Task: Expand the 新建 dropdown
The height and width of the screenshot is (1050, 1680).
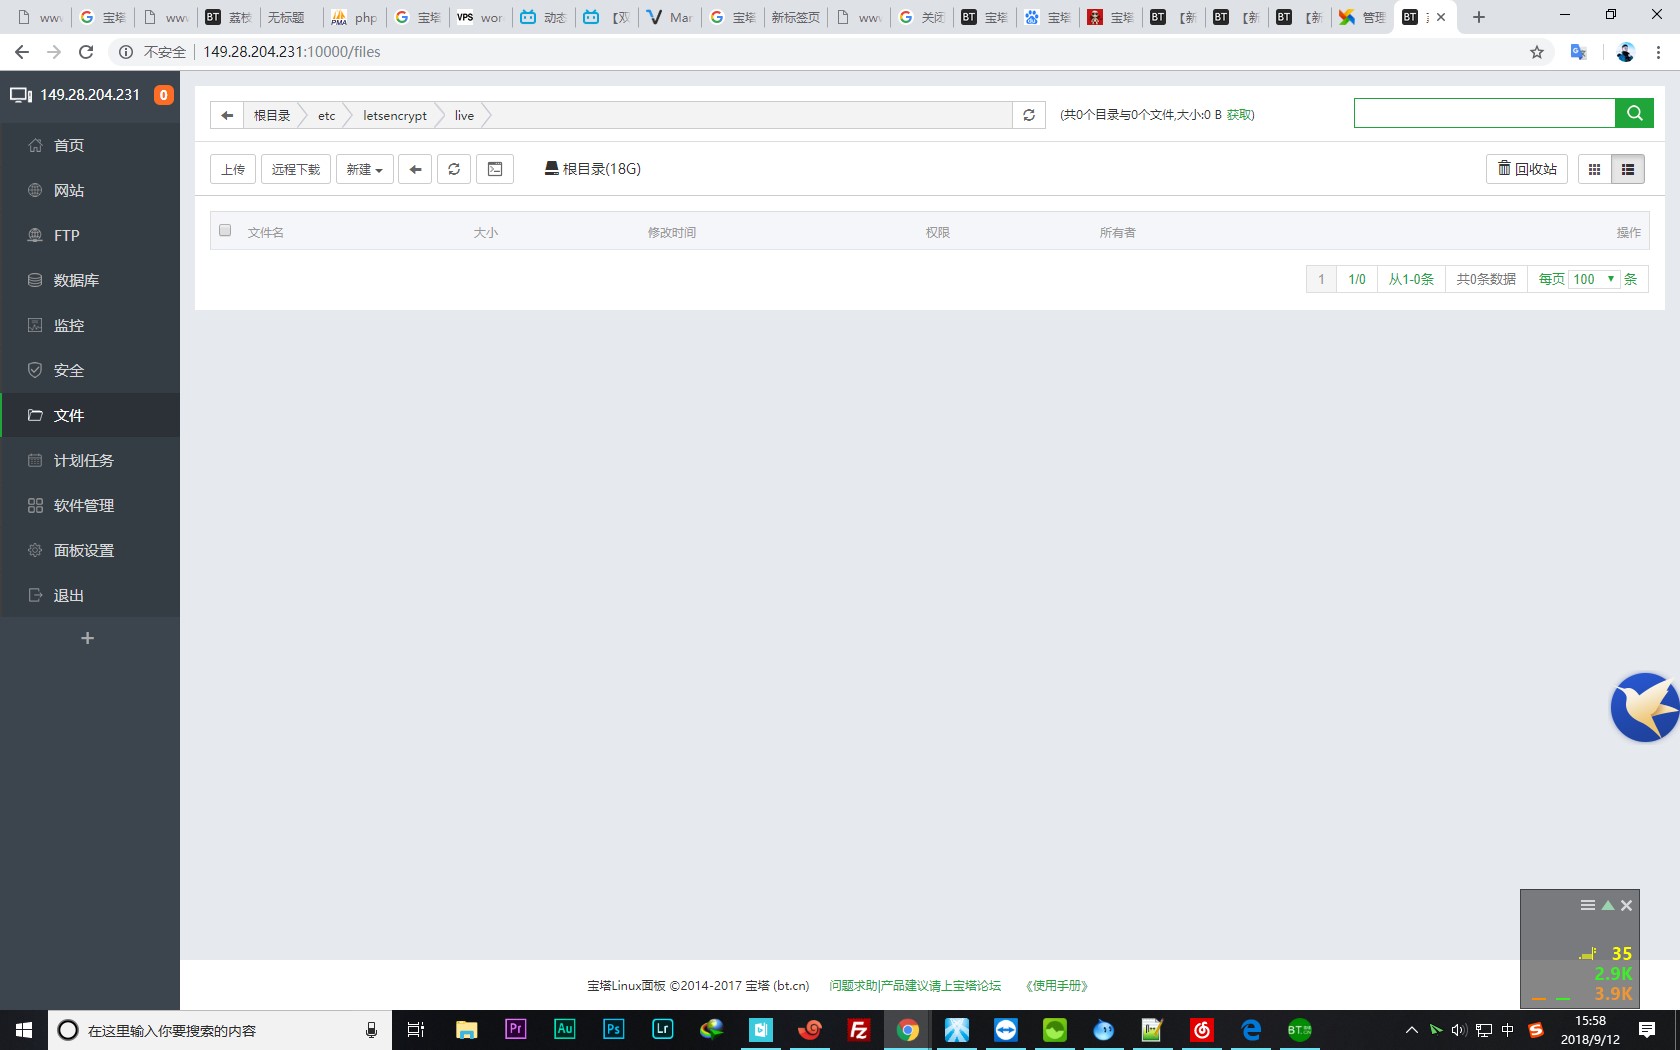Action: pyautogui.click(x=365, y=169)
